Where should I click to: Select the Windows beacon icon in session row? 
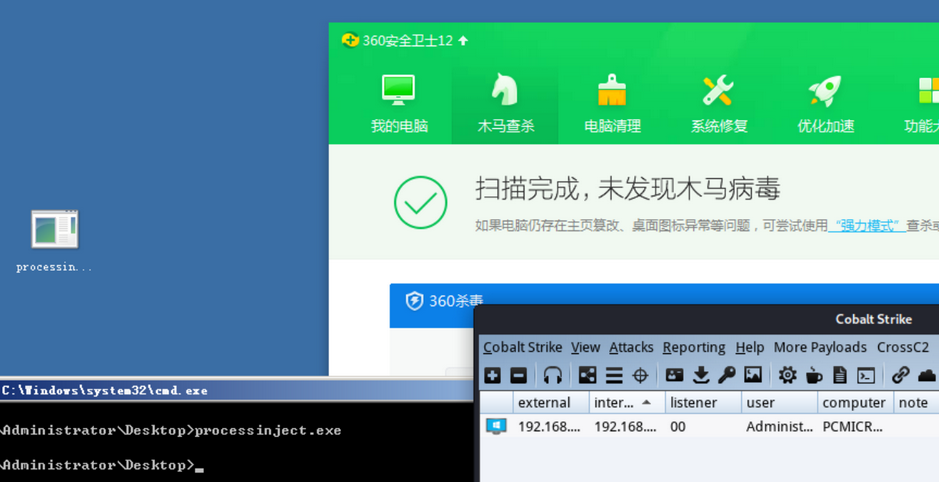(x=496, y=426)
